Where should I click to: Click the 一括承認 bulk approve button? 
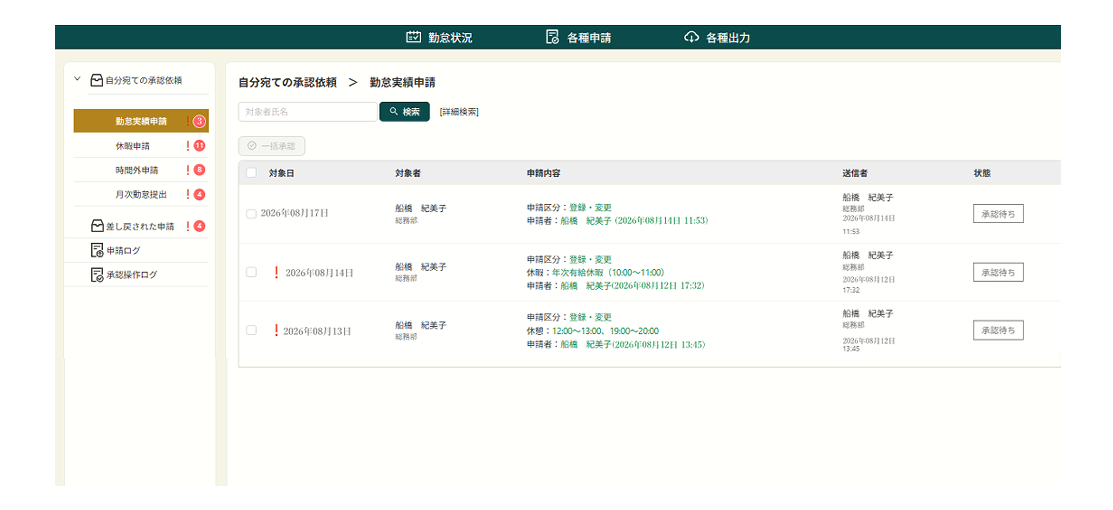[x=272, y=146]
